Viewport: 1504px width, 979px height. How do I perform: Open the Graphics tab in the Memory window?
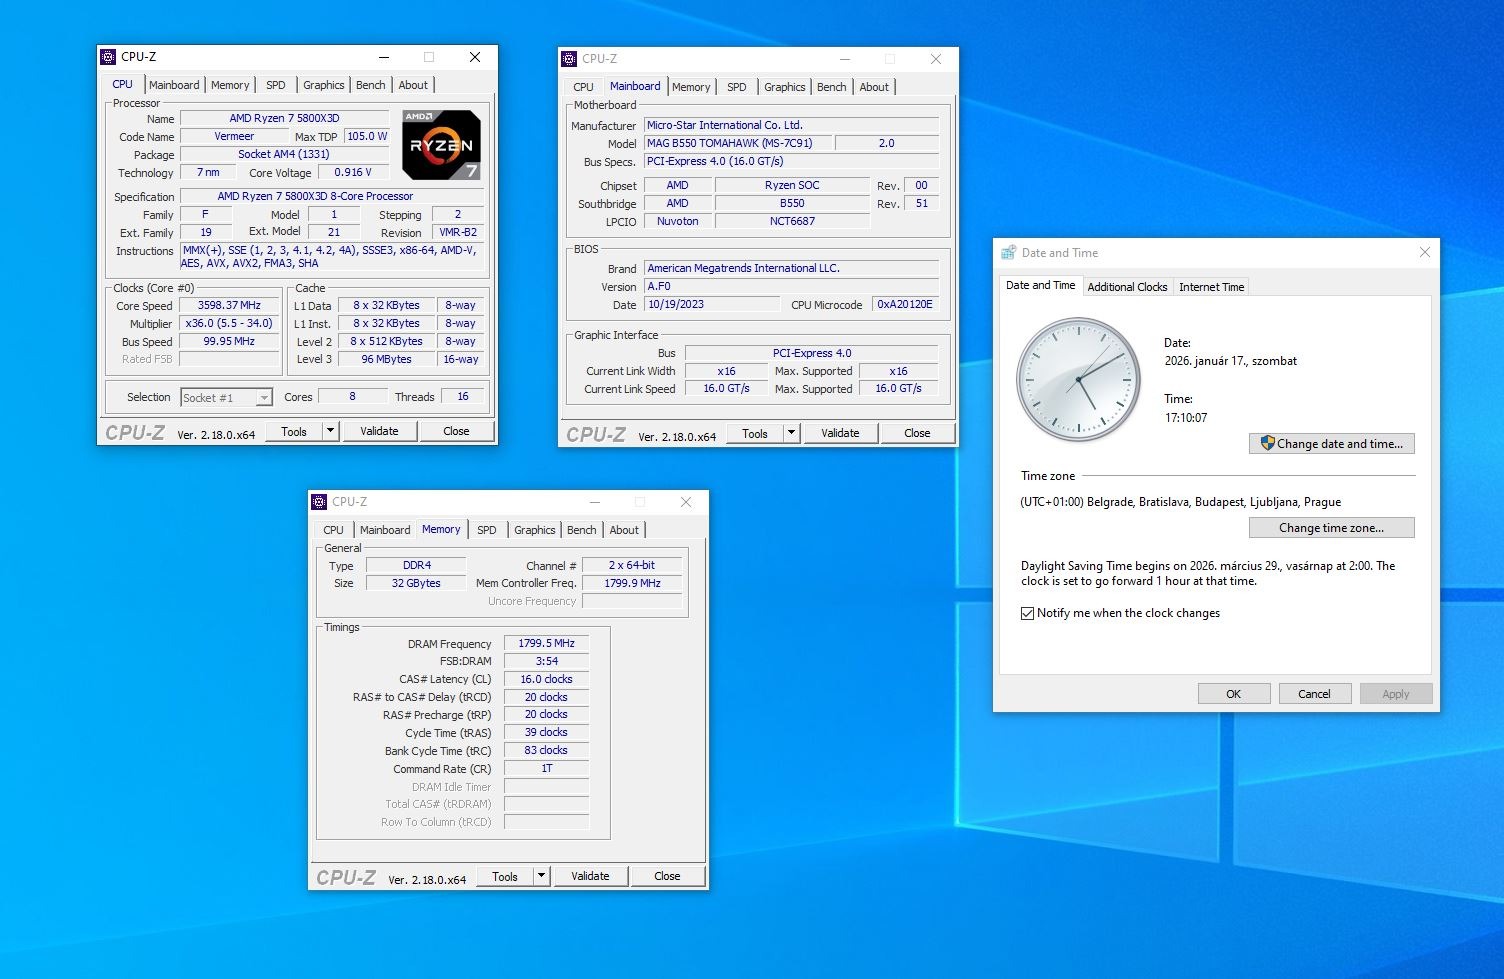pyautogui.click(x=535, y=530)
